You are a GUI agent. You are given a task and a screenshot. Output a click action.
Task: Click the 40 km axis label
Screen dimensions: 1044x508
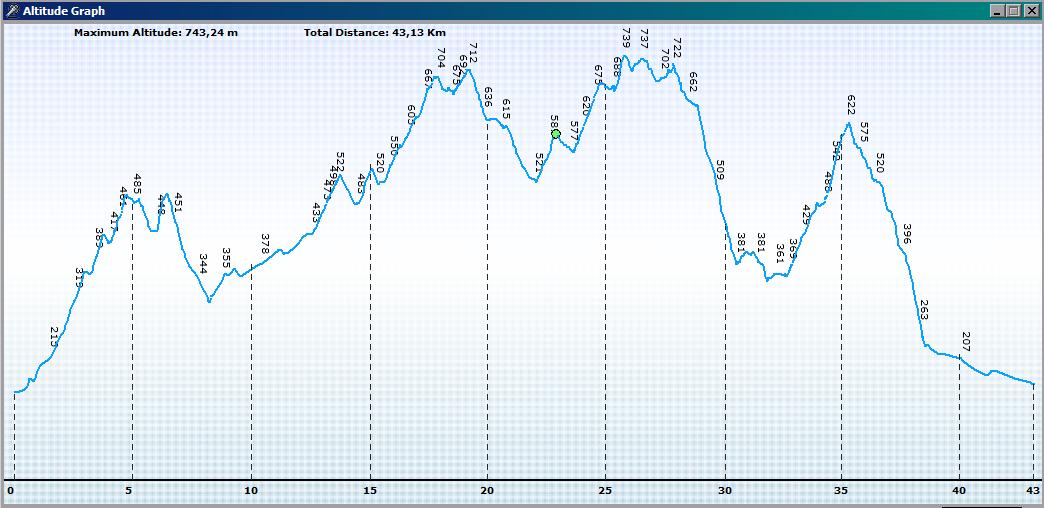coord(959,491)
